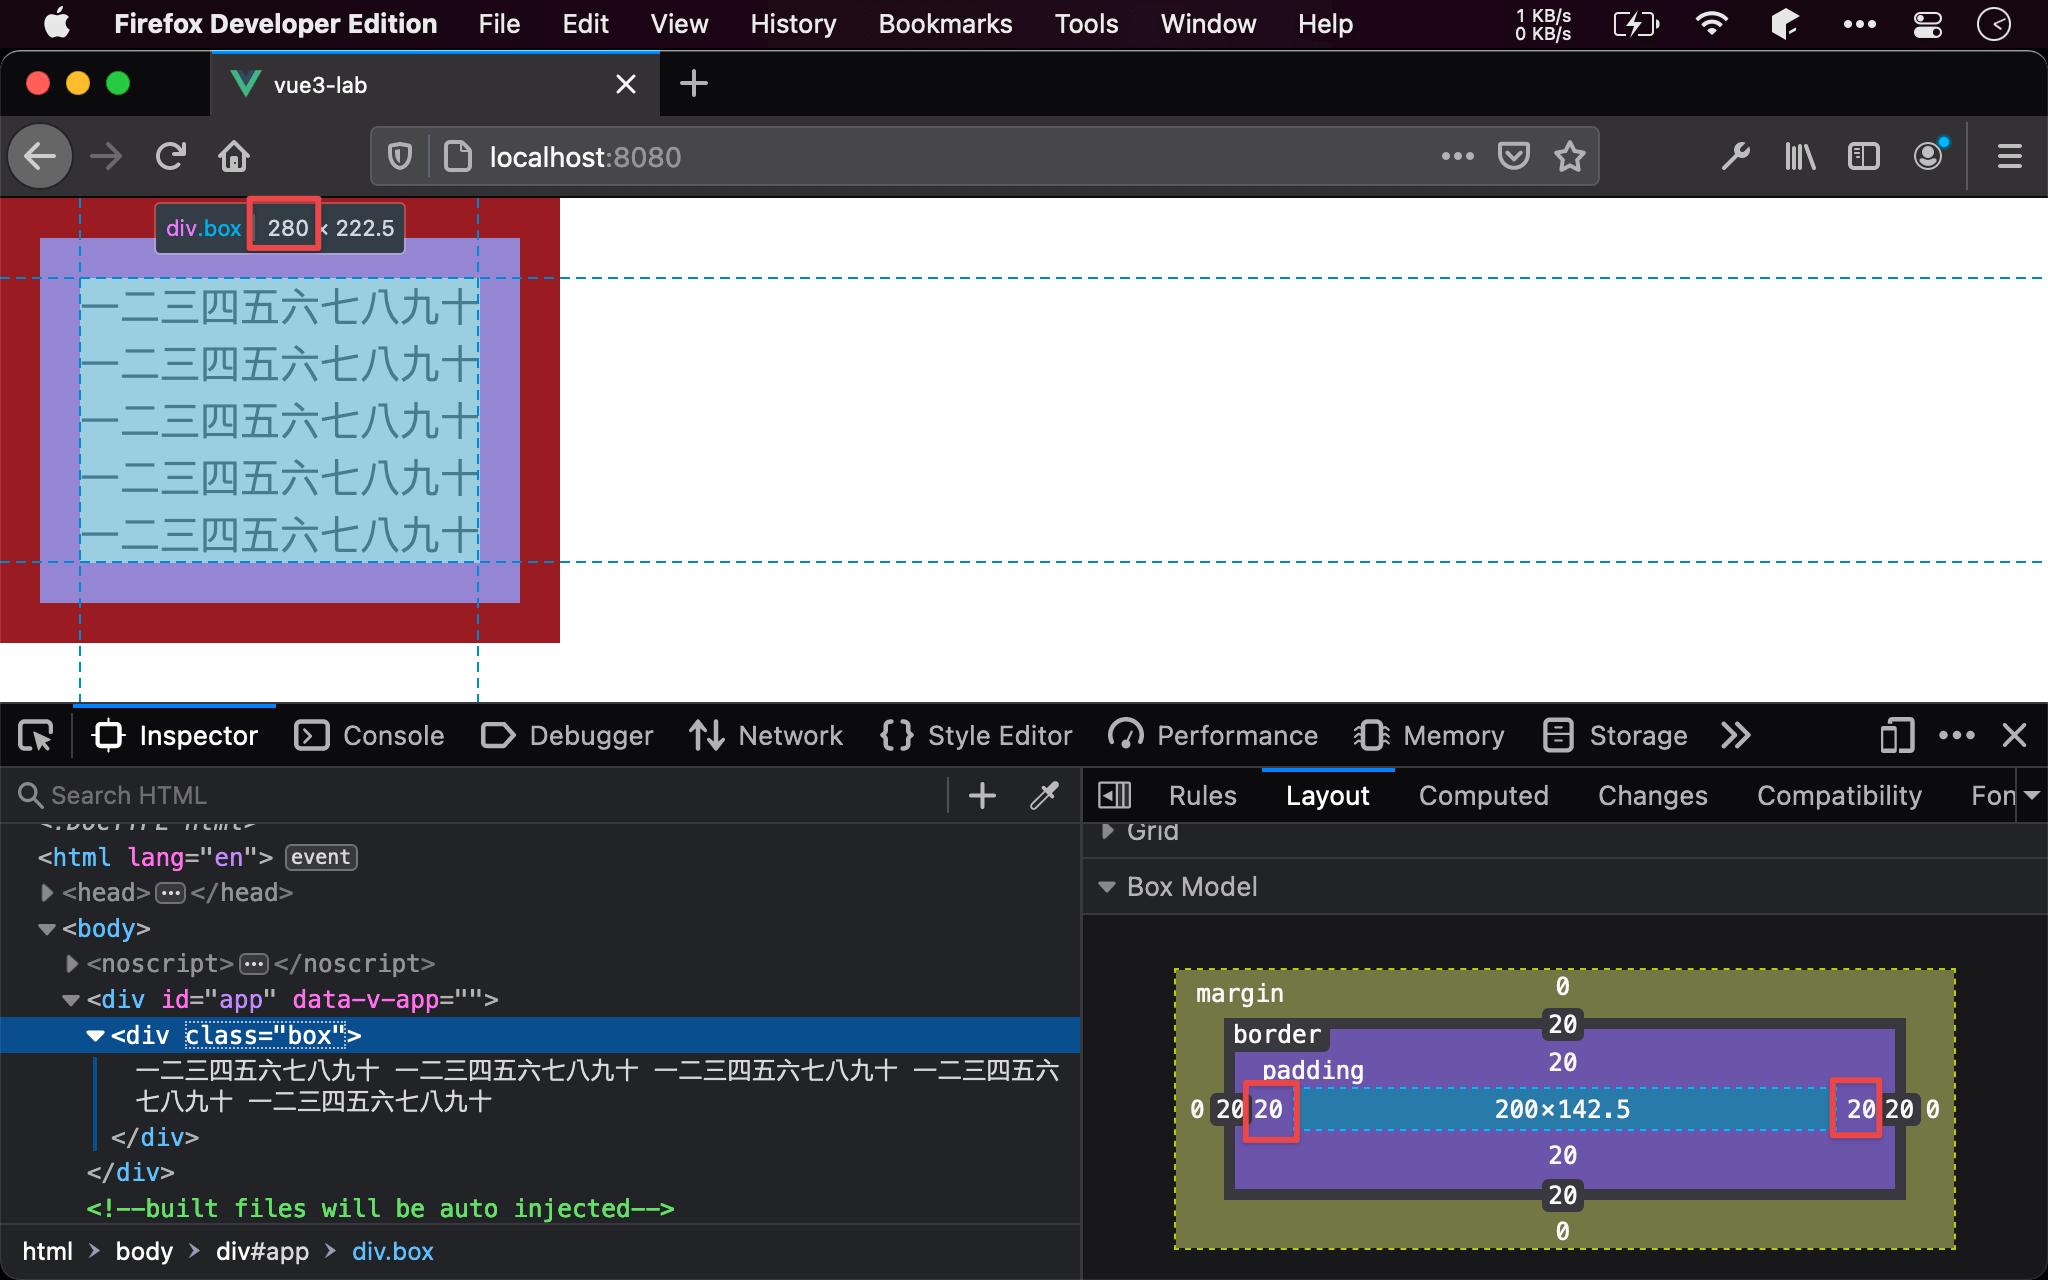Open the Bookmarks menu
This screenshot has height=1280, width=2048.
(x=945, y=24)
